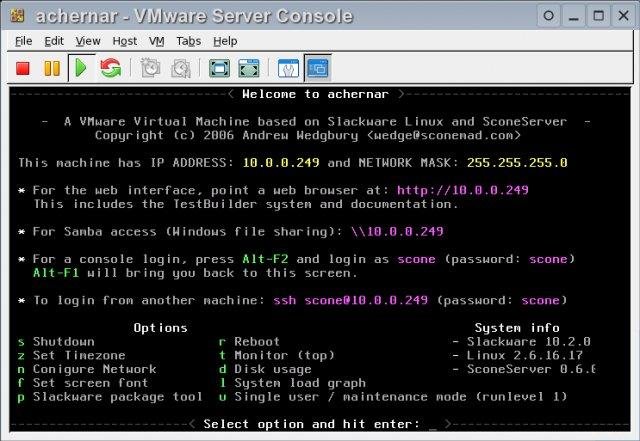This screenshot has width=640, height=441.
Task: Click the Welcome to achernar heading
Action: [316, 94]
